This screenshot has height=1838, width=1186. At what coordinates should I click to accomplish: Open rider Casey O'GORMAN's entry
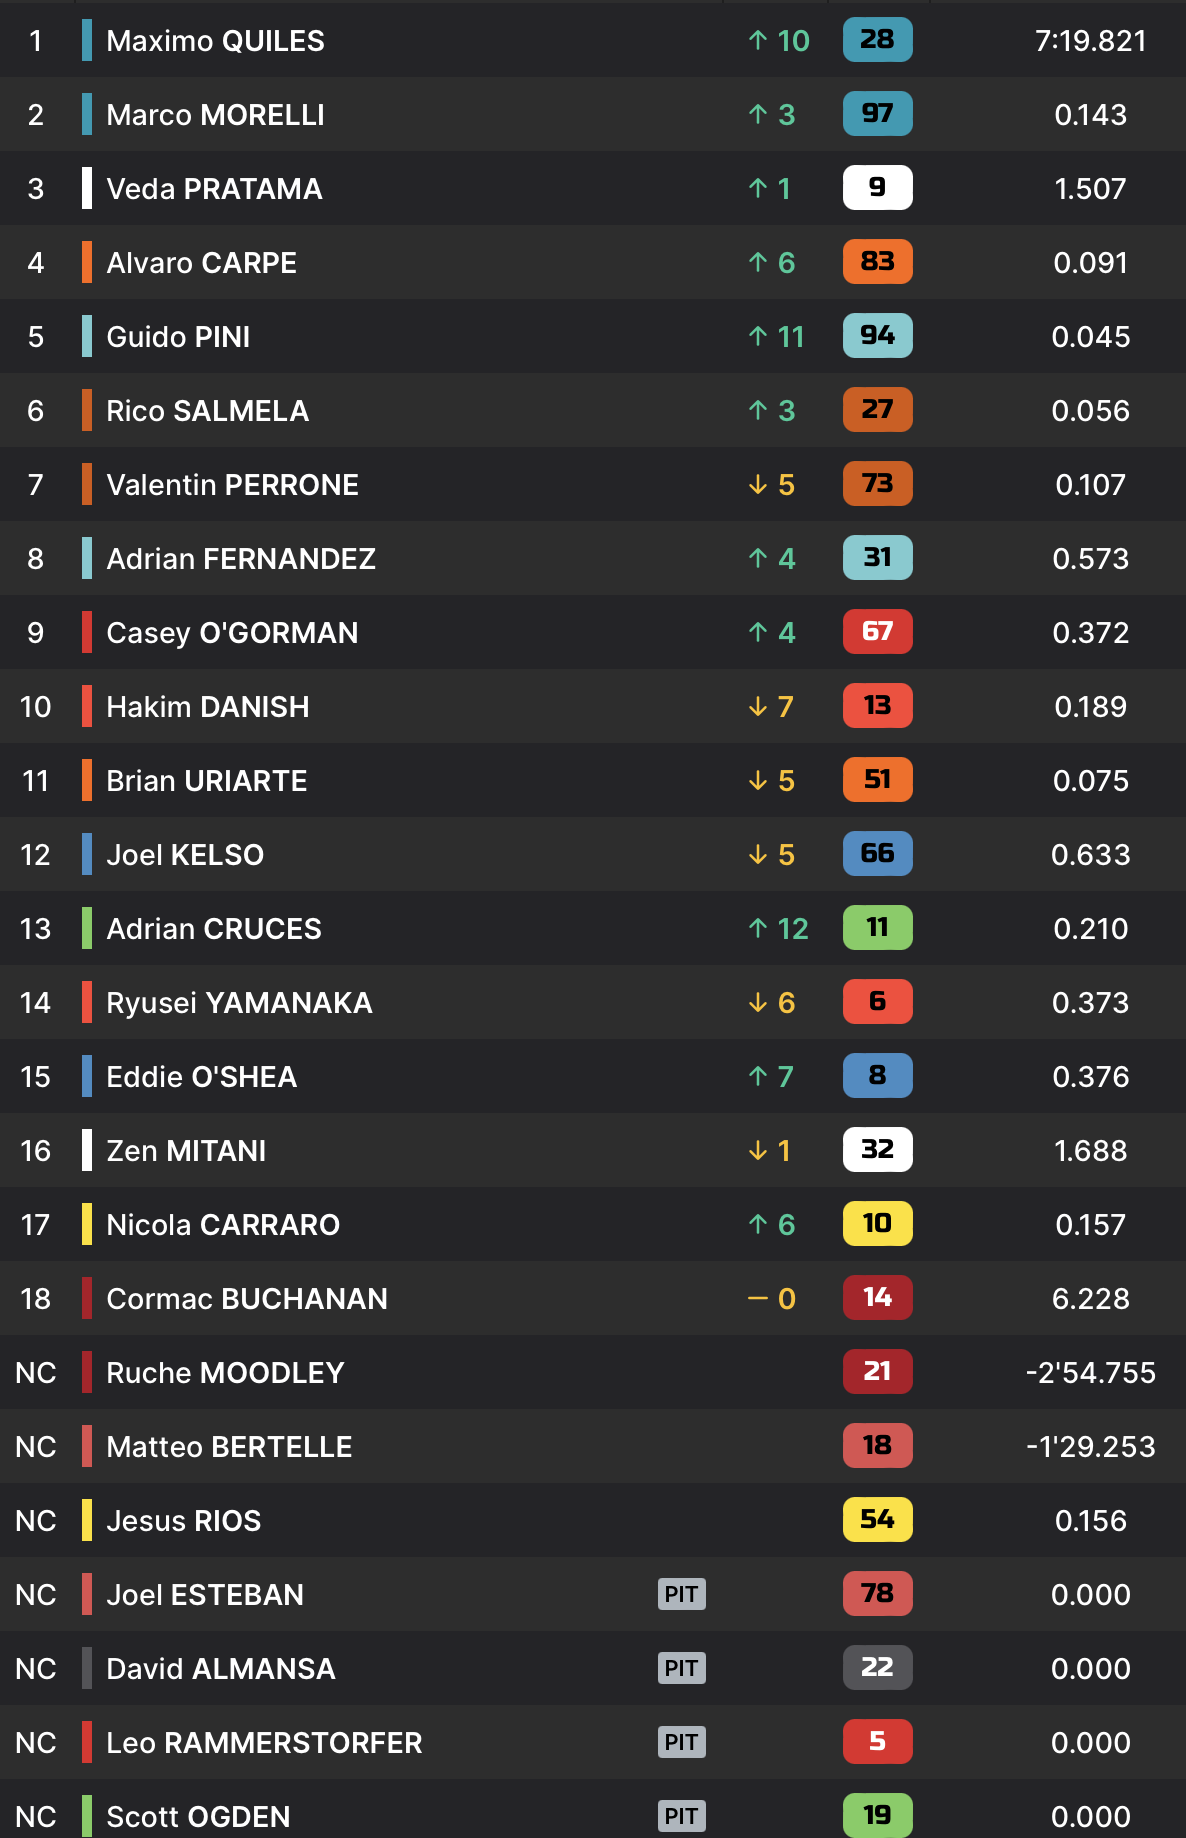[x=232, y=633]
